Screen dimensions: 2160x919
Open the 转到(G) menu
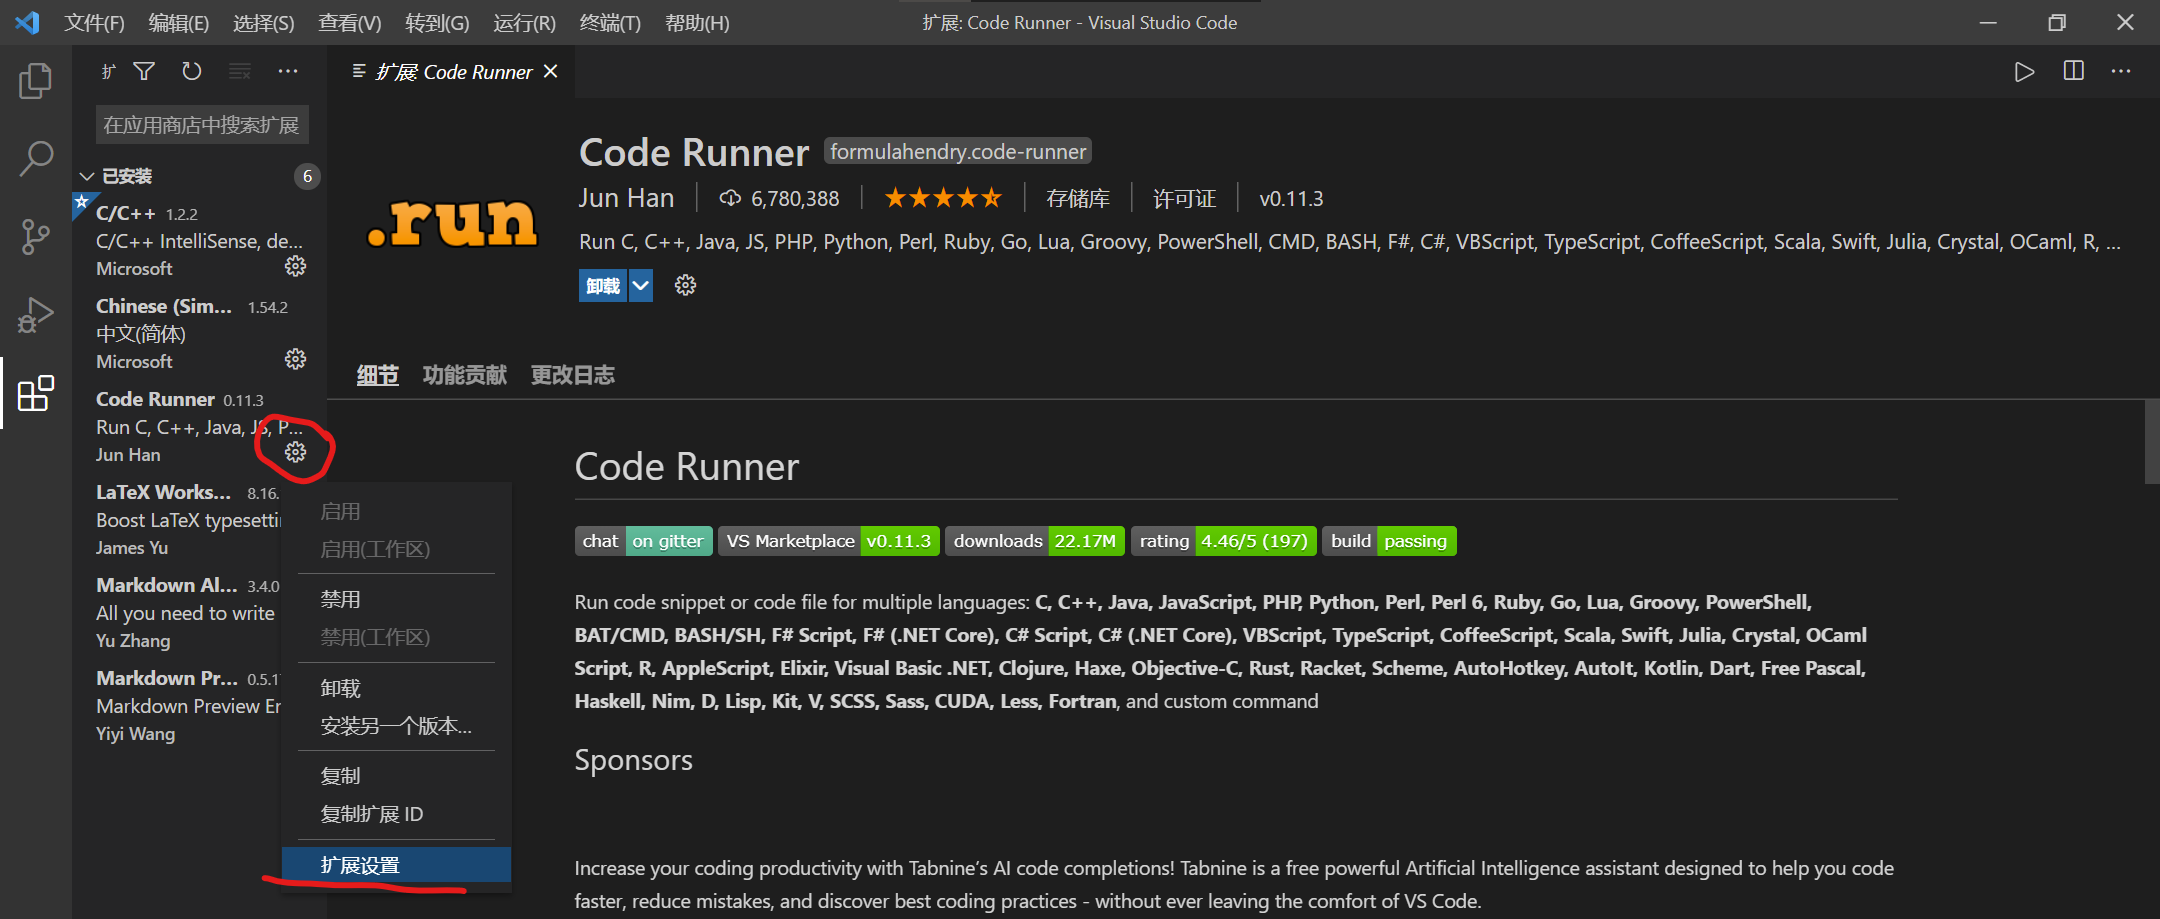point(437,23)
